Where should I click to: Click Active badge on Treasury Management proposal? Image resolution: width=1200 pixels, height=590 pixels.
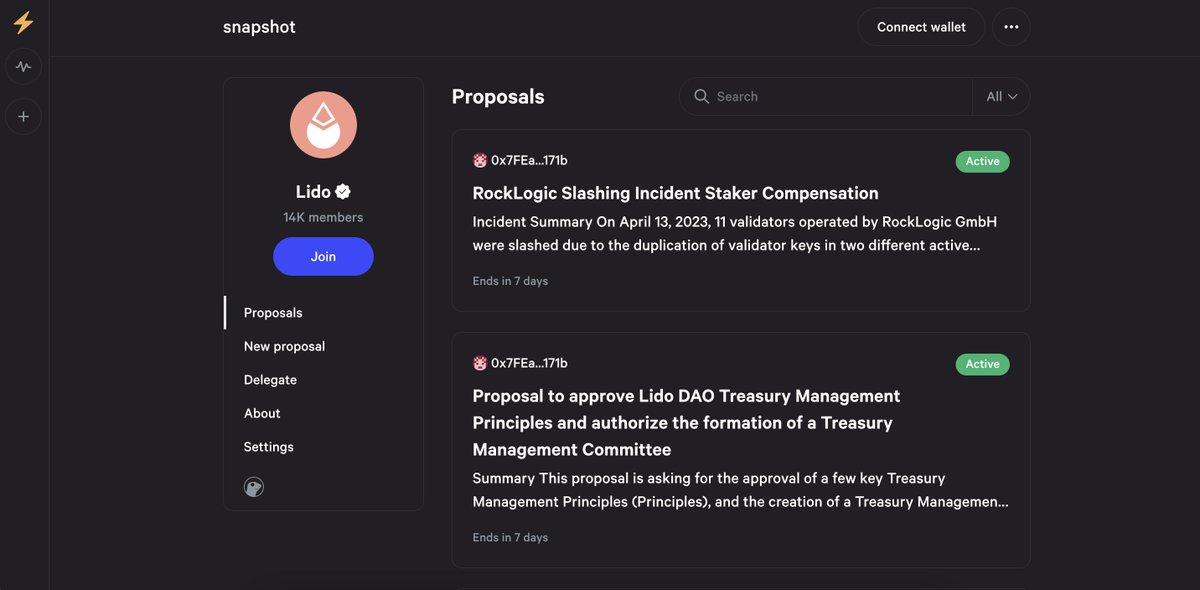click(982, 364)
